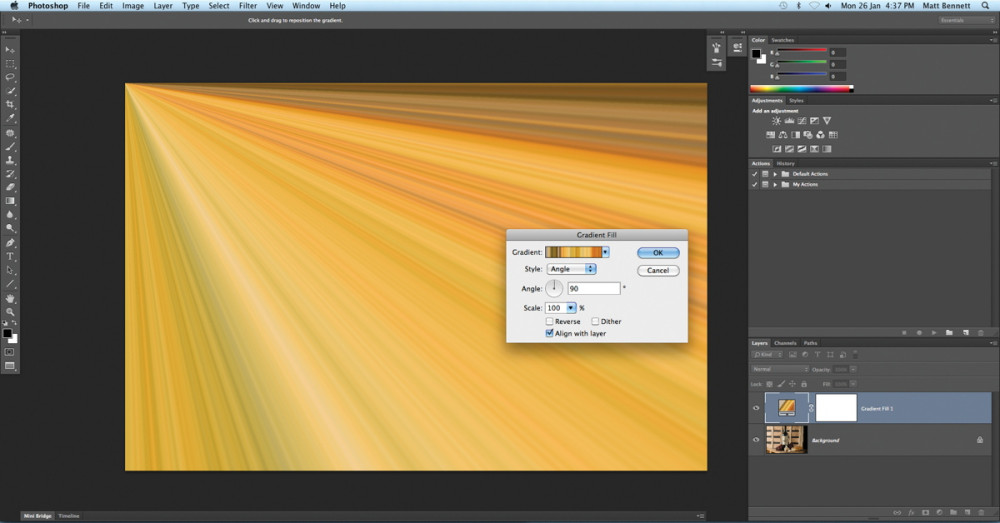1000x523 pixels.
Task: Hide the Gradient Fill 1 layer
Action: point(756,408)
